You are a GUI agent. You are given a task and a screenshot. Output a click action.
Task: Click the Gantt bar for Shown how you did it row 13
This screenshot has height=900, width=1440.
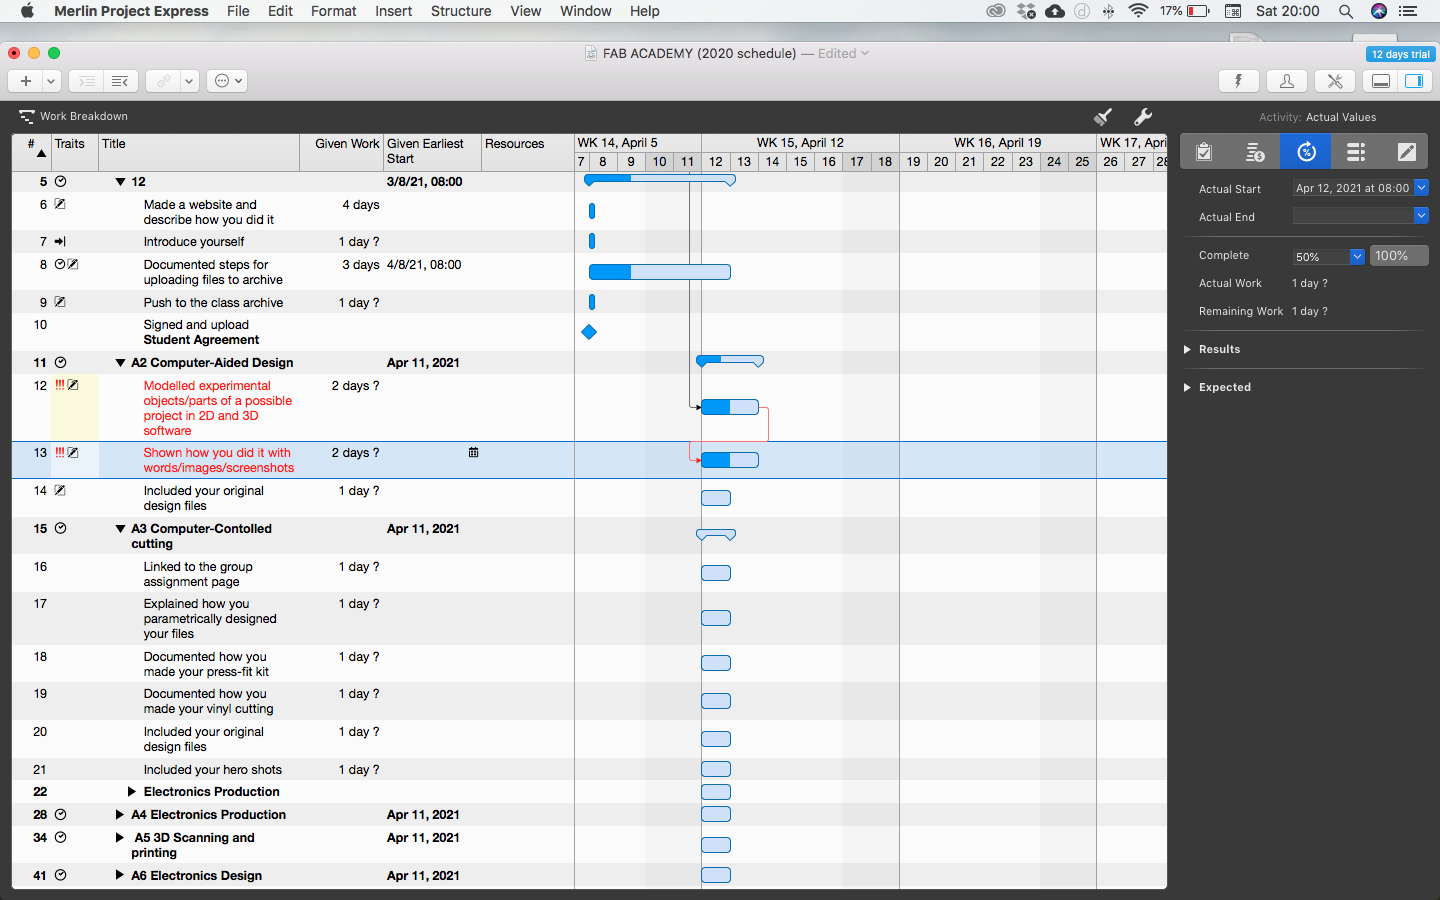[x=730, y=460]
